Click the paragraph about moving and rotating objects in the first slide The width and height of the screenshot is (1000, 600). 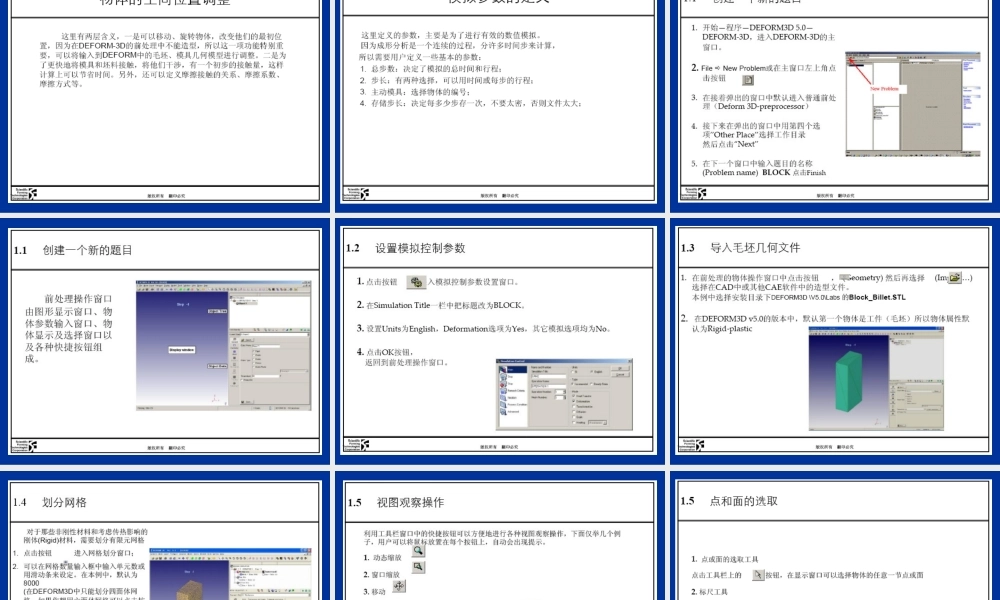(x=163, y=60)
